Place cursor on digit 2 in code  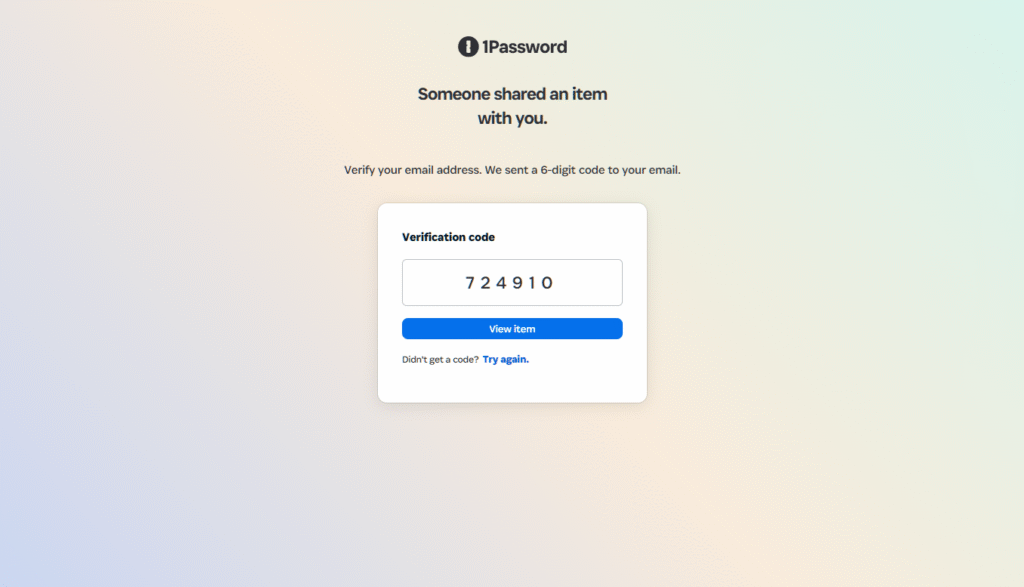click(485, 283)
